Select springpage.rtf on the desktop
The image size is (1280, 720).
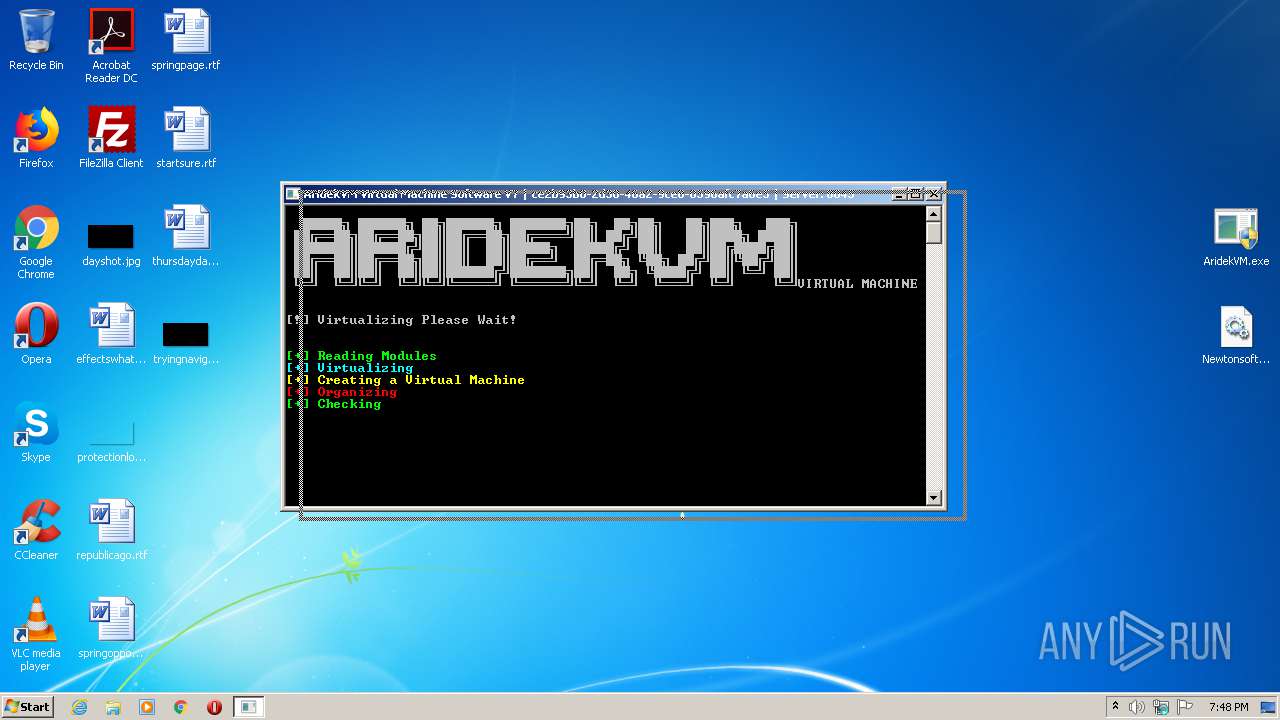[186, 40]
